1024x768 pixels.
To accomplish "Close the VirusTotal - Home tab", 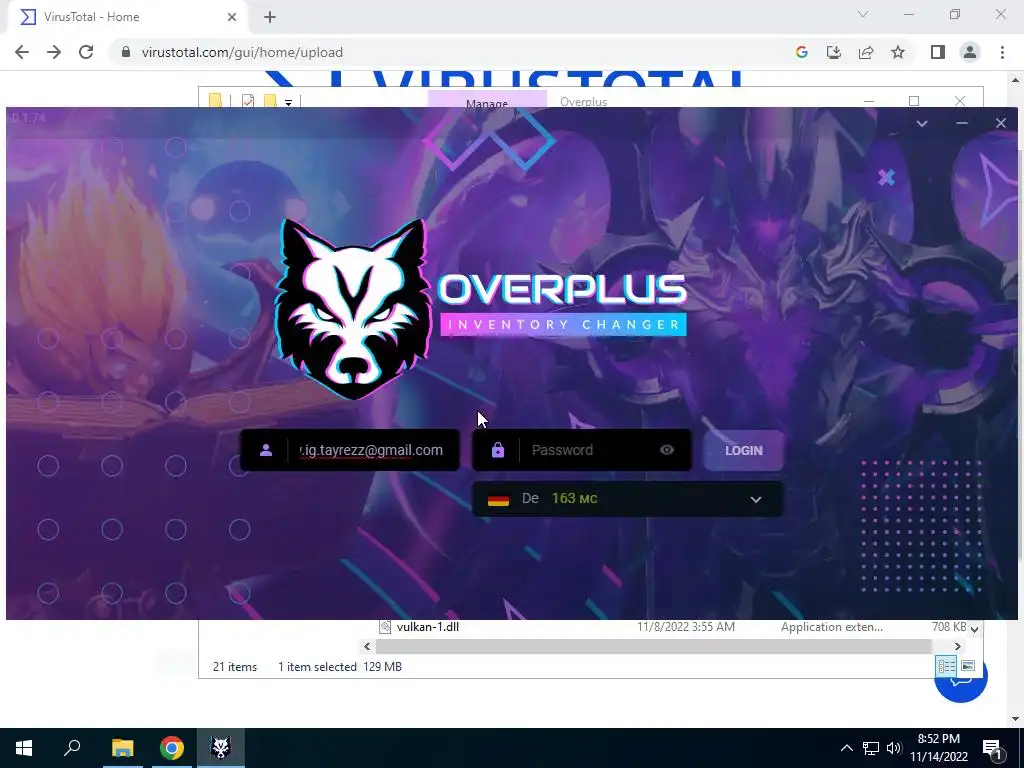I will tap(232, 17).
